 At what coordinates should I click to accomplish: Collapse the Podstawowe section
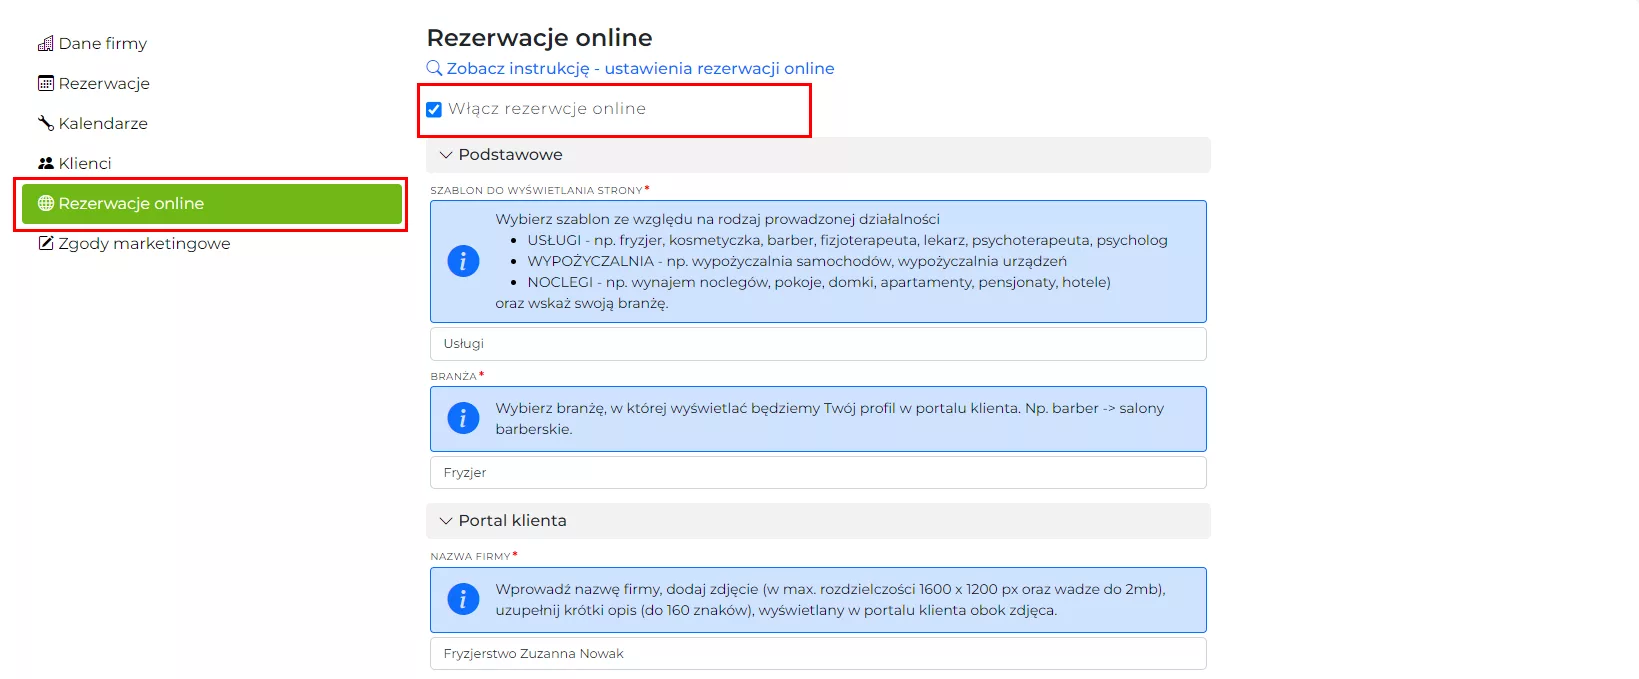click(x=446, y=155)
